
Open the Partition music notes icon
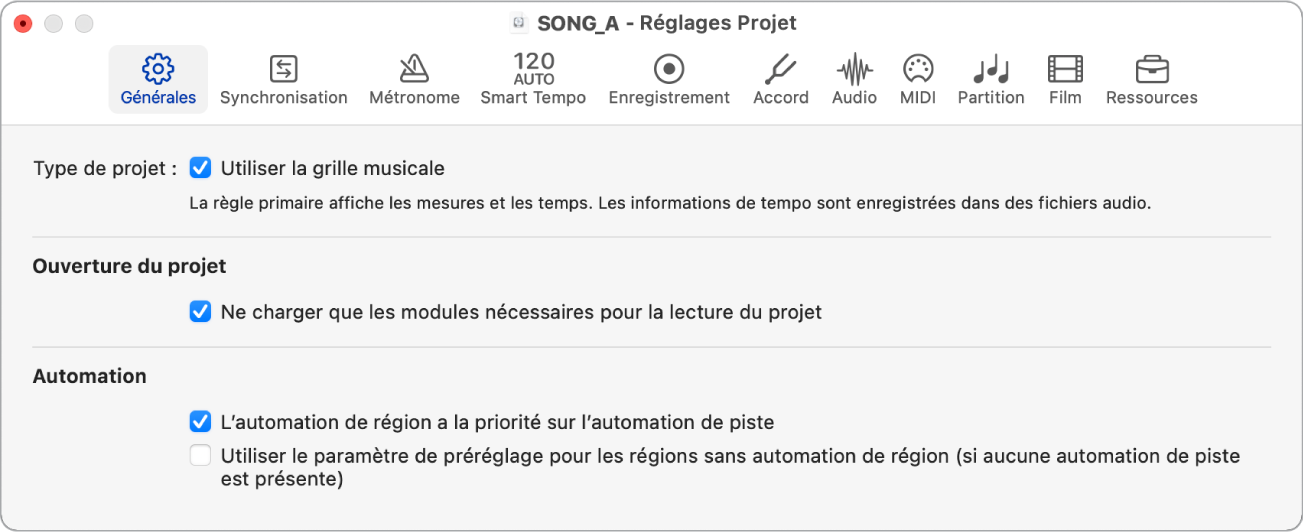point(990,69)
